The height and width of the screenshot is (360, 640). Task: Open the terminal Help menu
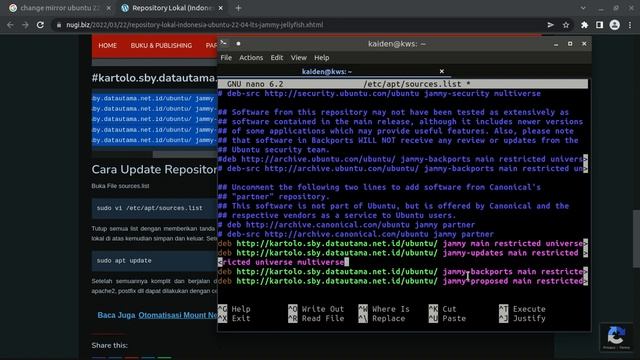point(322,58)
